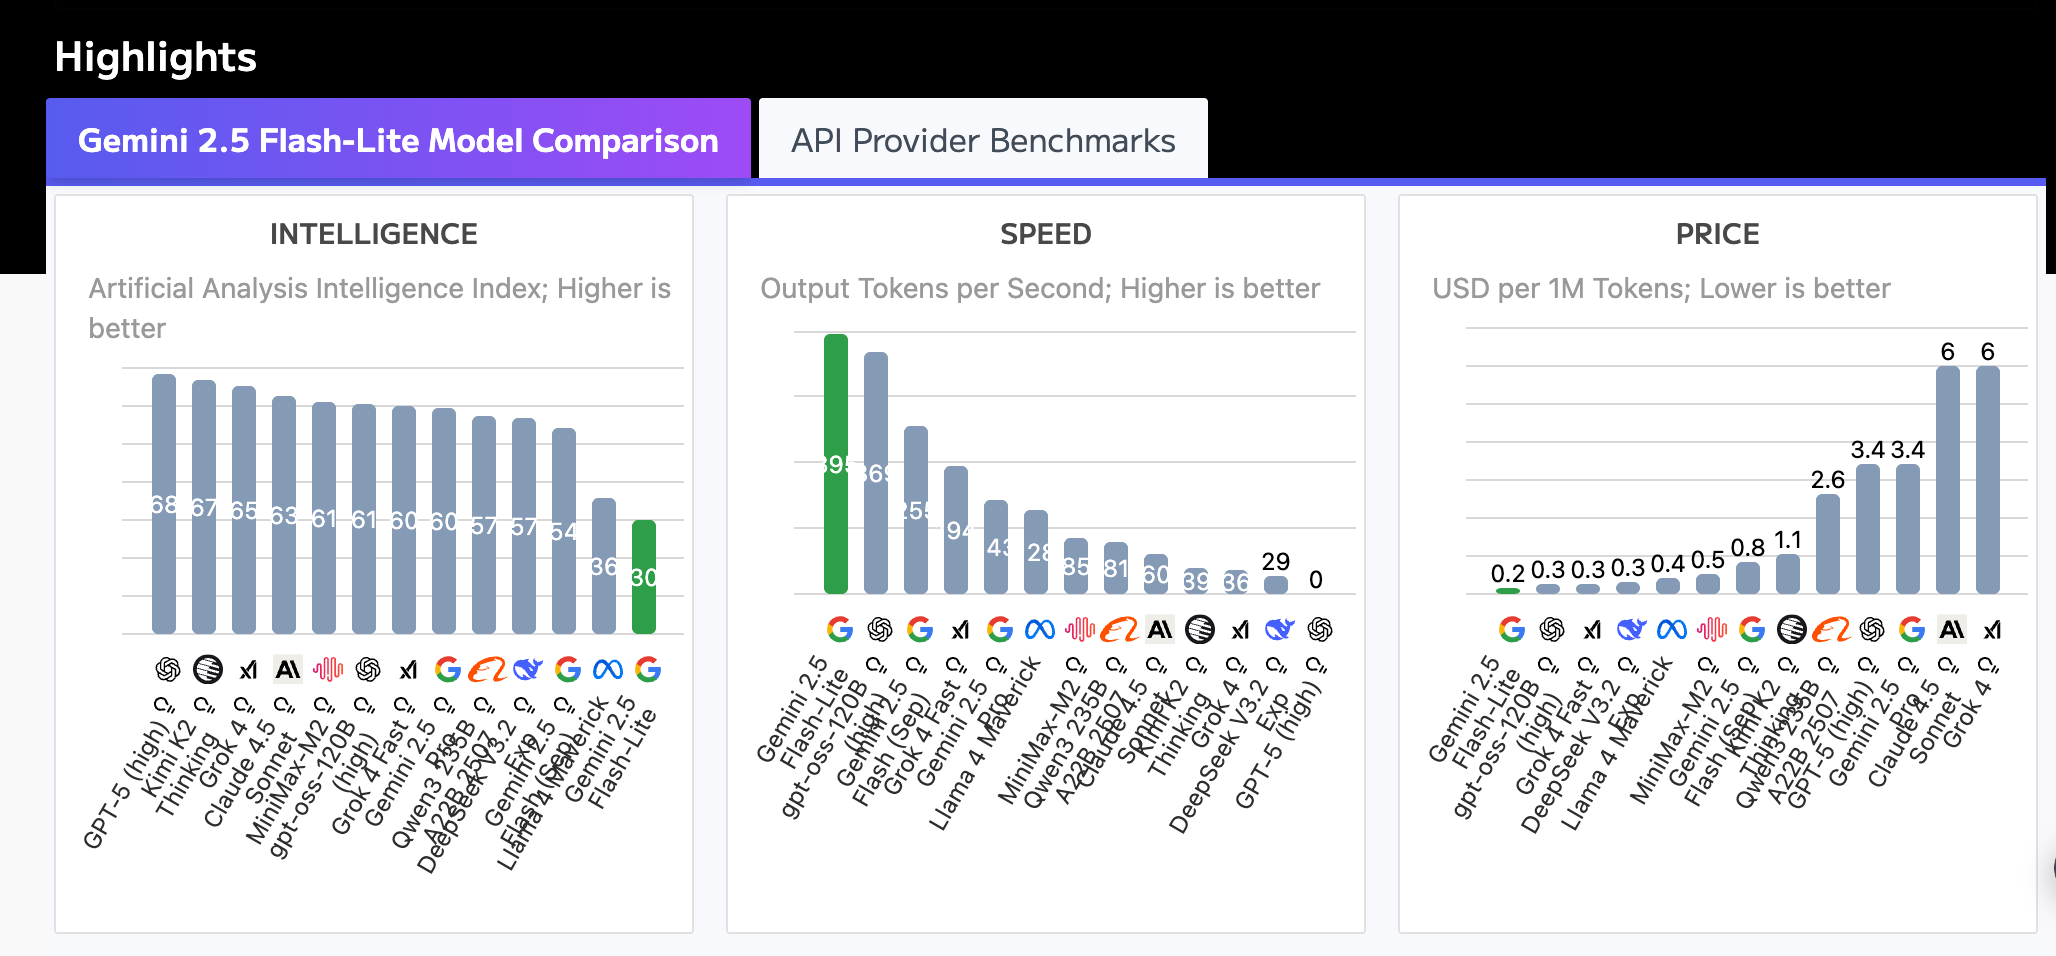Open the Gemini 2.5 Flash-Lite Model Comparison tab
The image size is (2056, 956).
coord(398,140)
